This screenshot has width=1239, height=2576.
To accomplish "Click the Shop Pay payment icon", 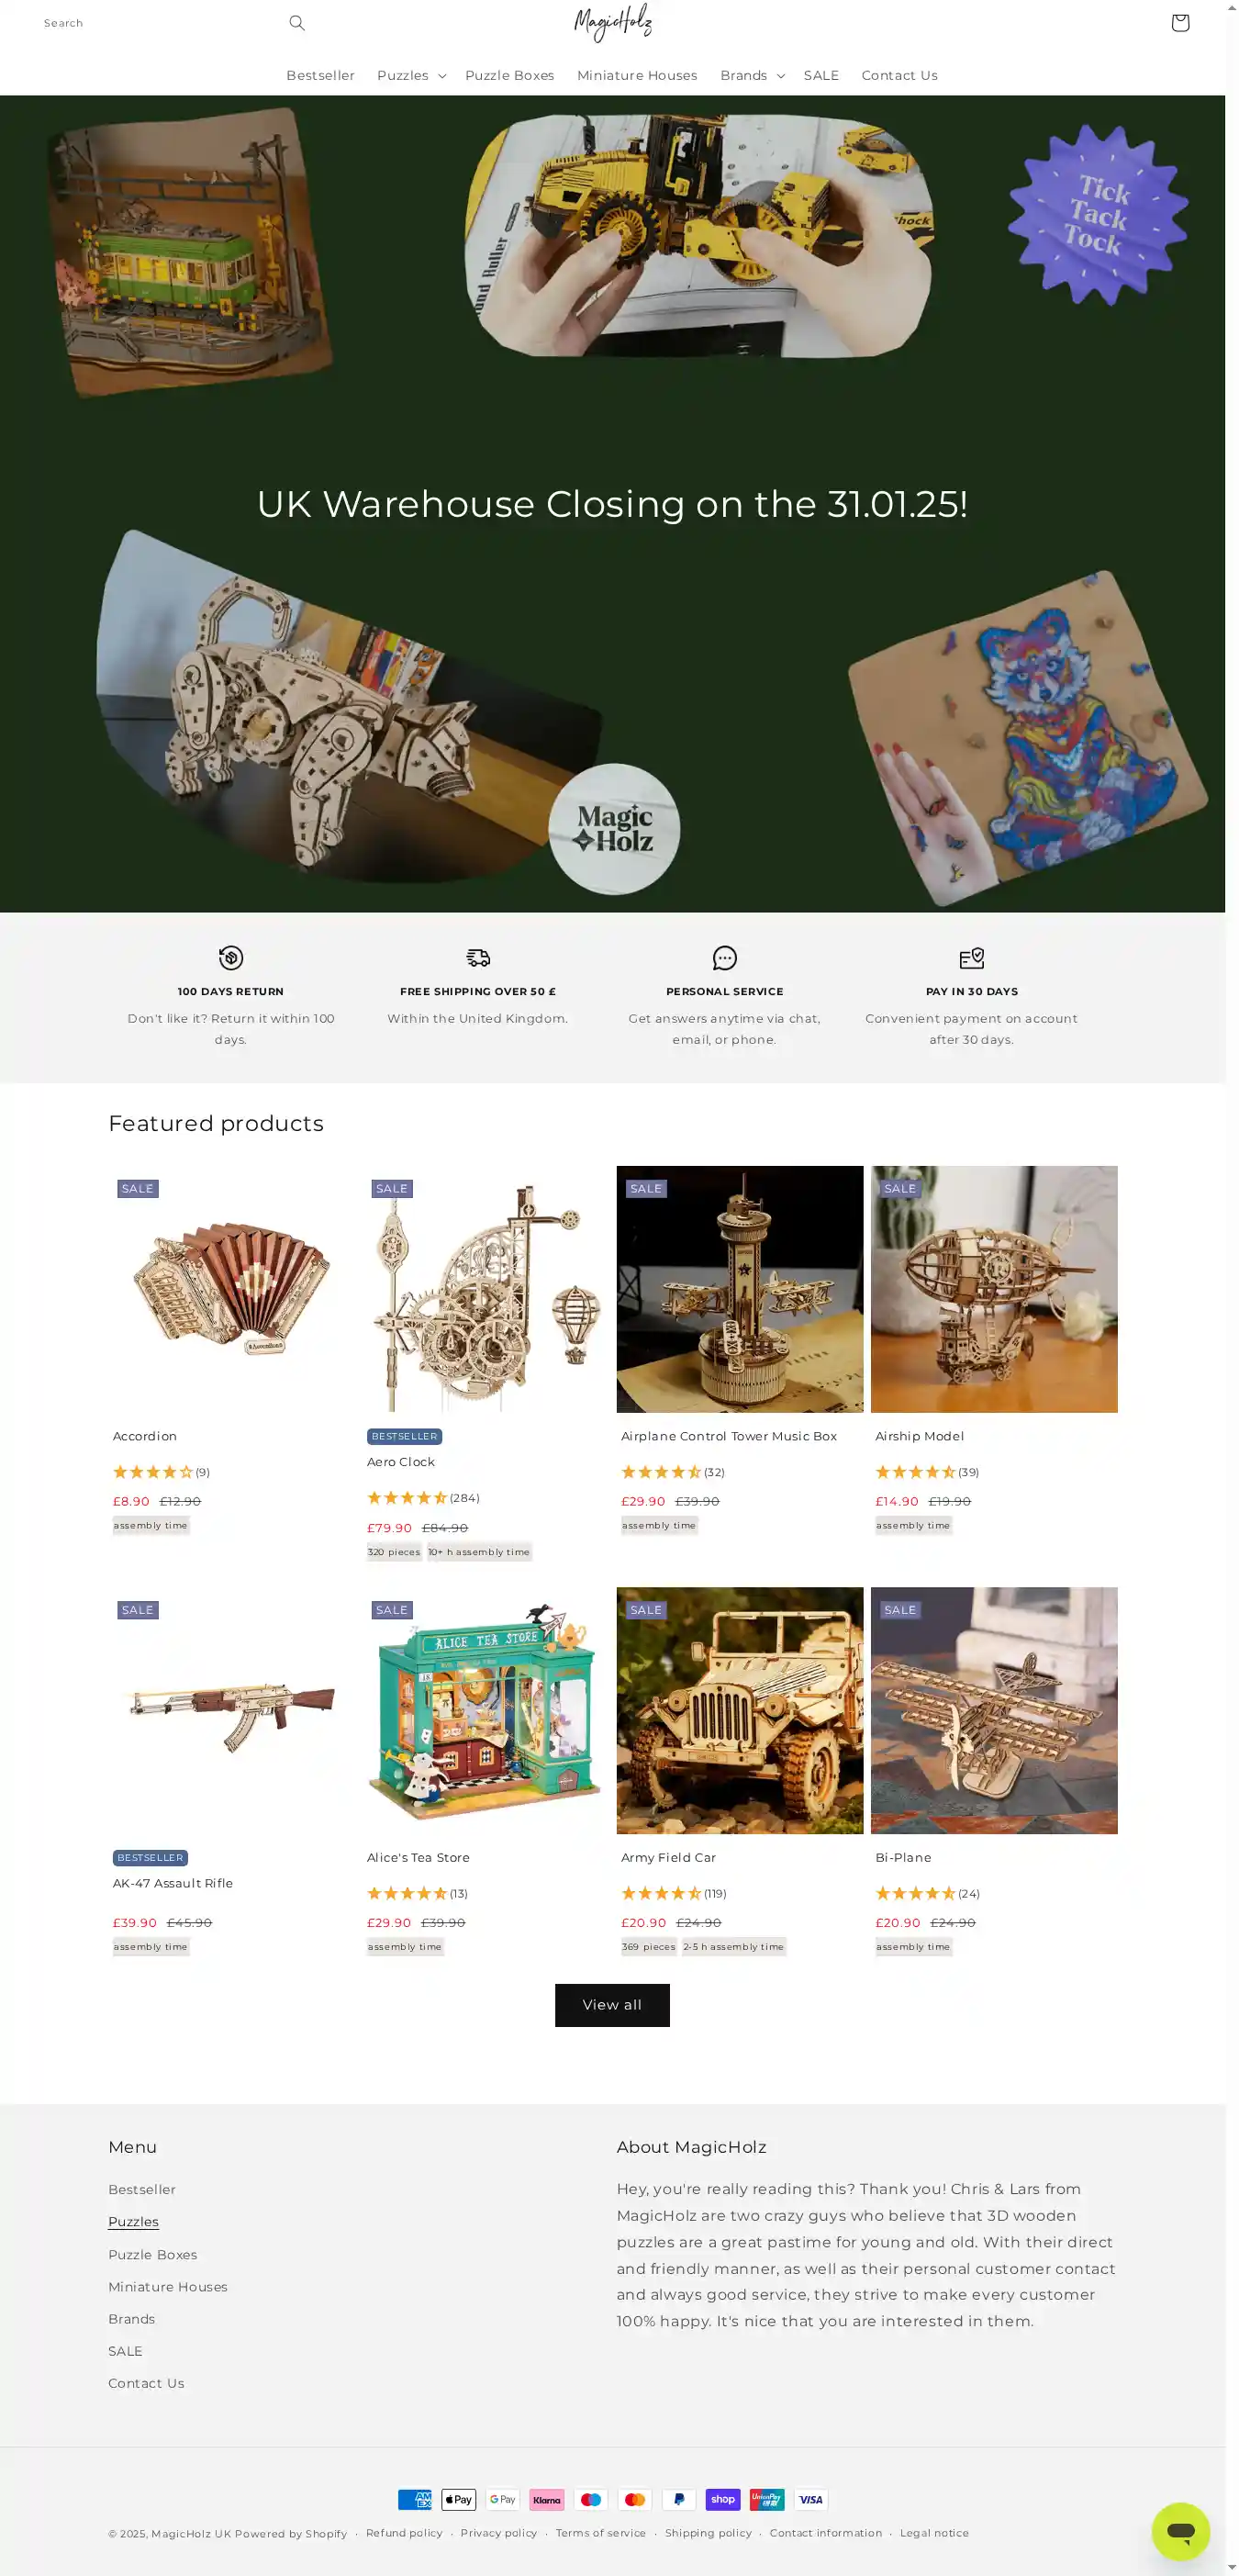I will [723, 2499].
